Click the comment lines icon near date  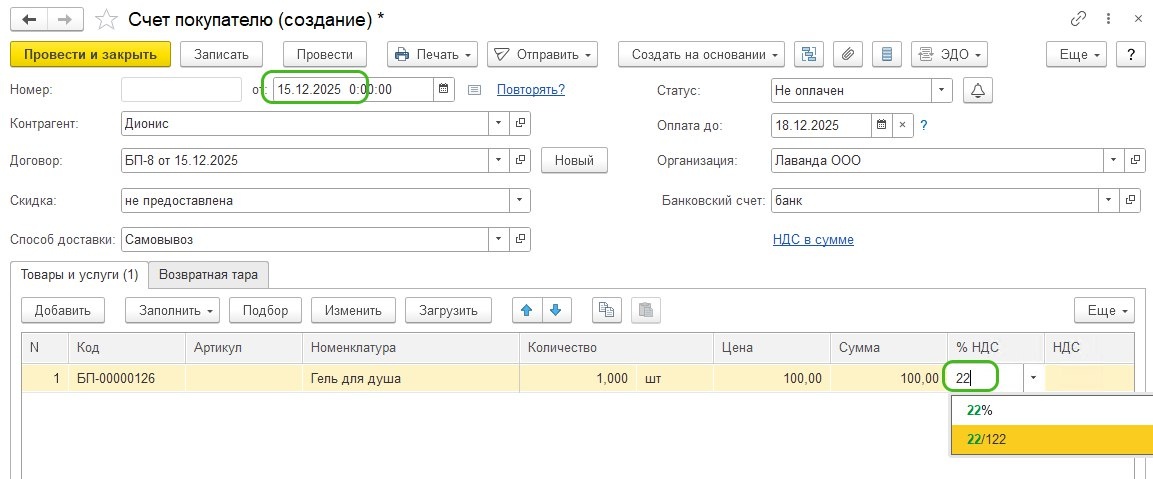pos(474,90)
